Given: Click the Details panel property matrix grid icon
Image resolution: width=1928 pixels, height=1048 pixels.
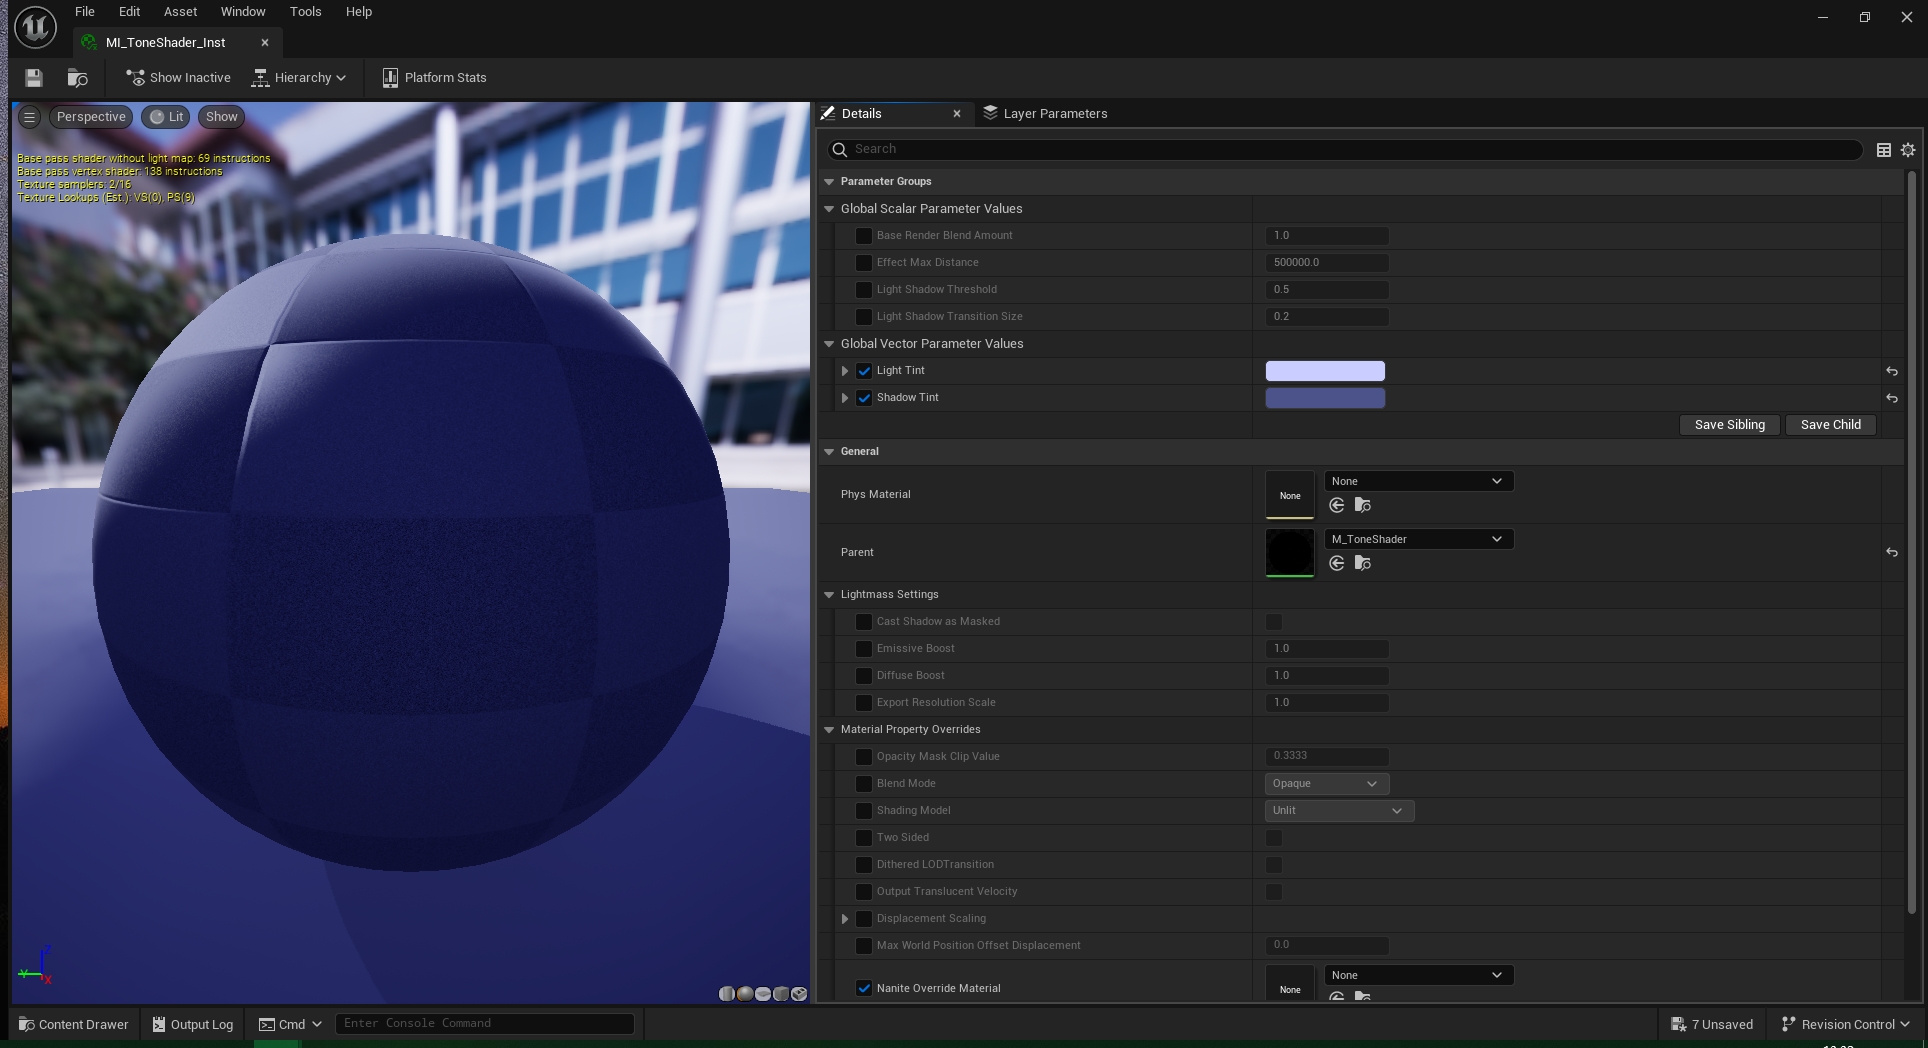Looking at the screenshot, I should point(1883,150).
